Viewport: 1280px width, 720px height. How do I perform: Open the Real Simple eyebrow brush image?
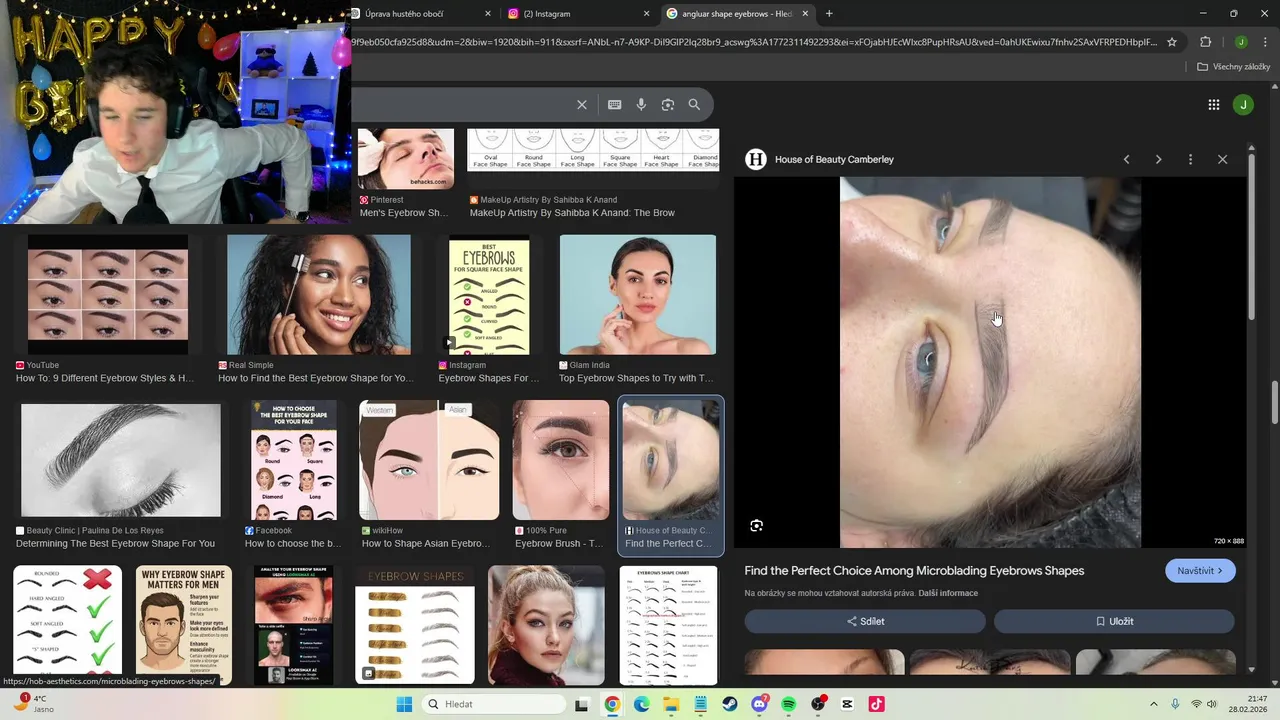(319, 295)
